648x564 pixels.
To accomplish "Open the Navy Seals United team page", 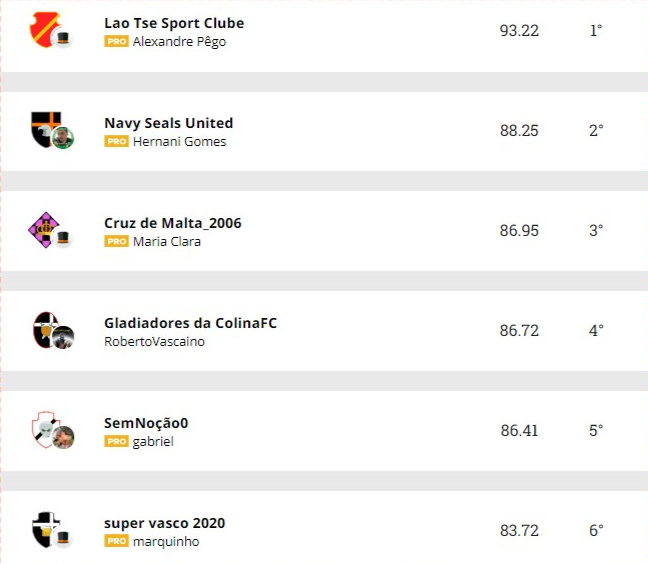I will [168, 123].
